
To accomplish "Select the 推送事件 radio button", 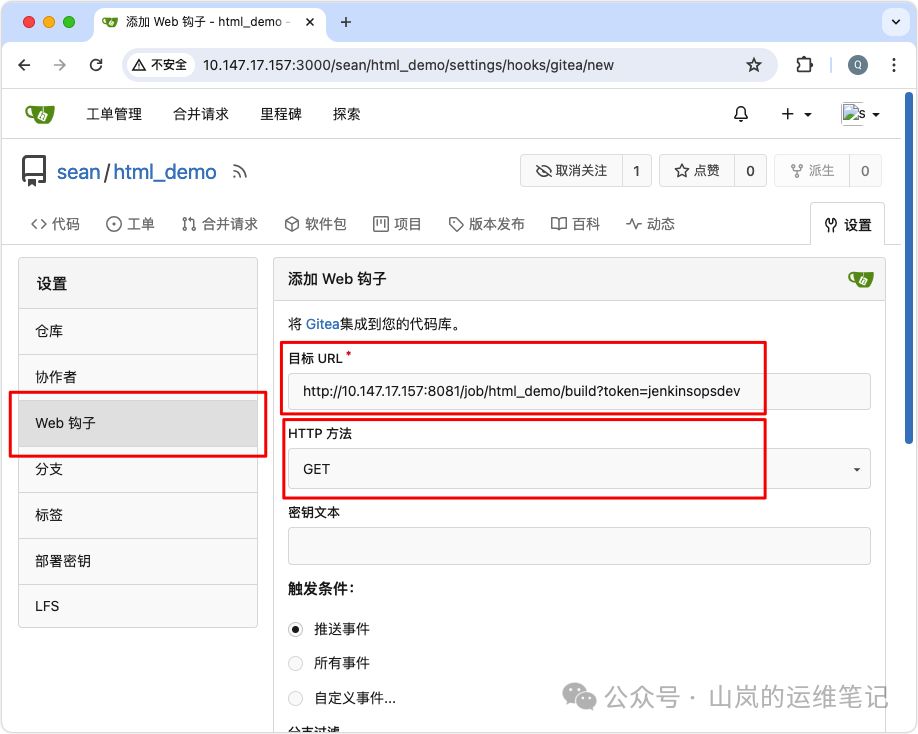I will [295, 628].
